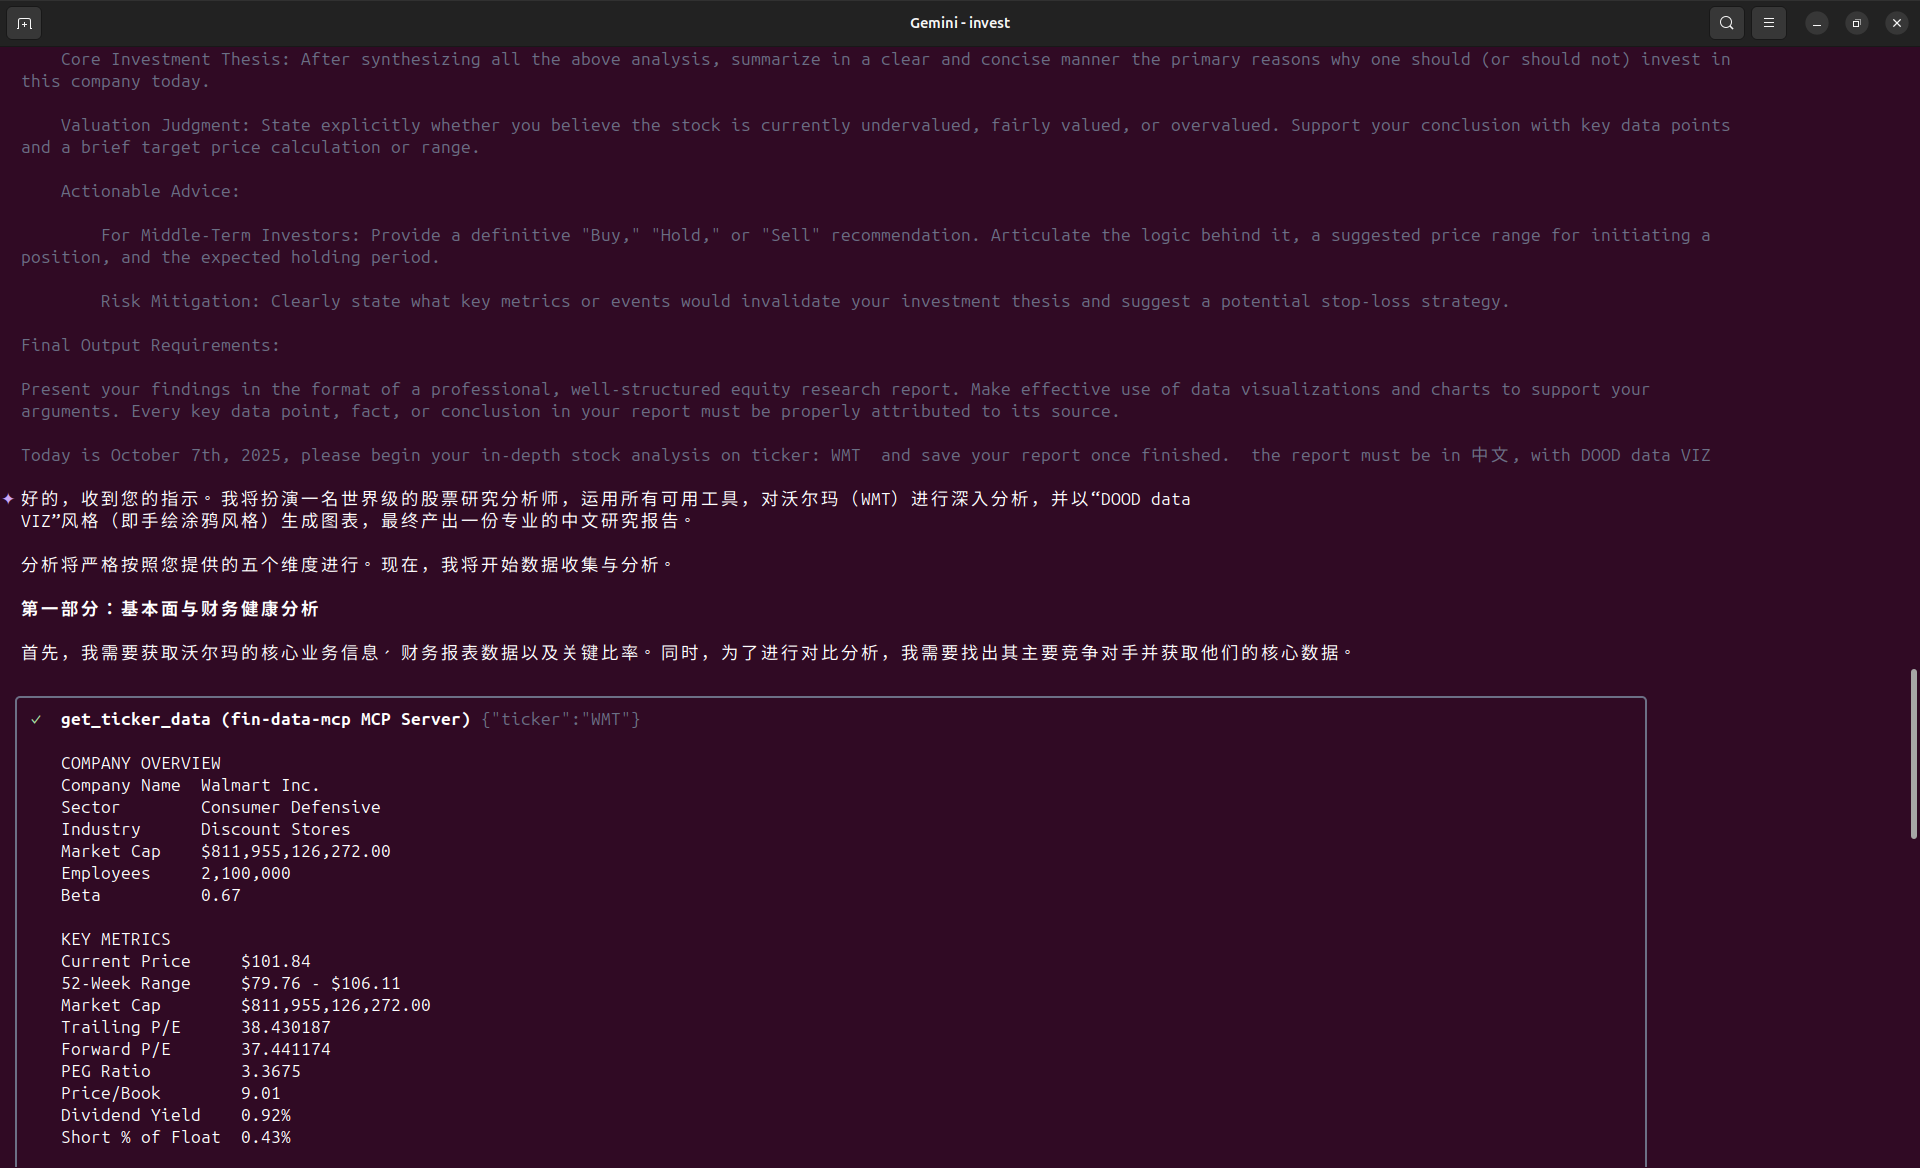The width and height of the screenshot is (1920, 1168).
Task: Click scrollbar track above the thumb
Action: pos(1913,350)
